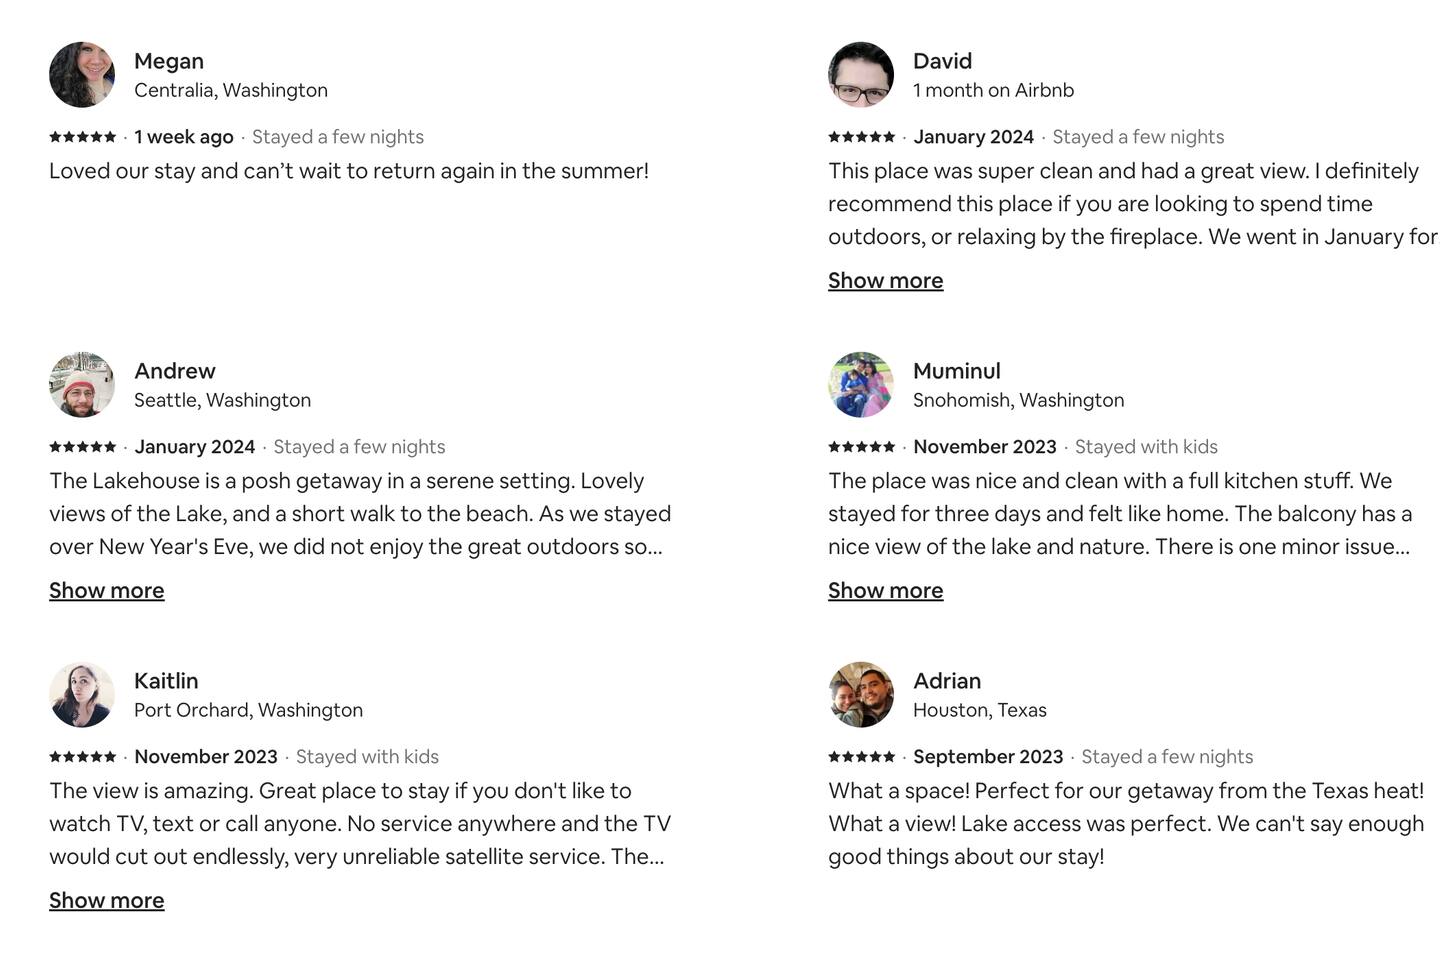
Task: Click the reviewer name Megan
Action: click(169, 62)
